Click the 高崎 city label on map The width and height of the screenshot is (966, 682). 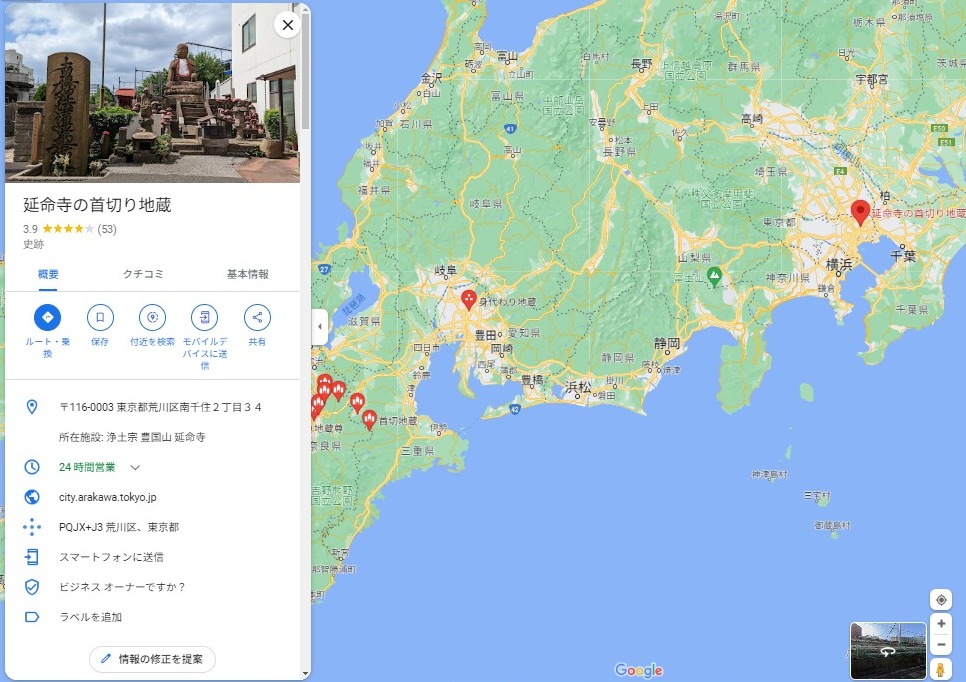752,119
